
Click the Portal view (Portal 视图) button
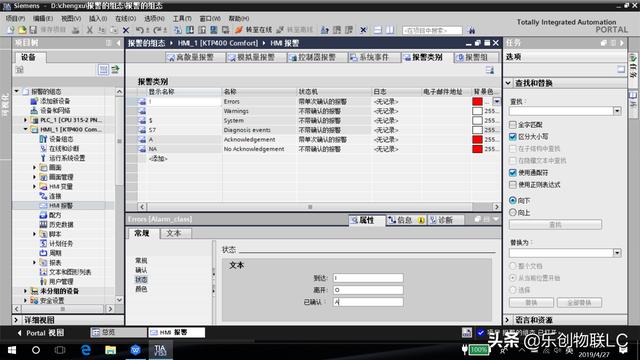40,333
